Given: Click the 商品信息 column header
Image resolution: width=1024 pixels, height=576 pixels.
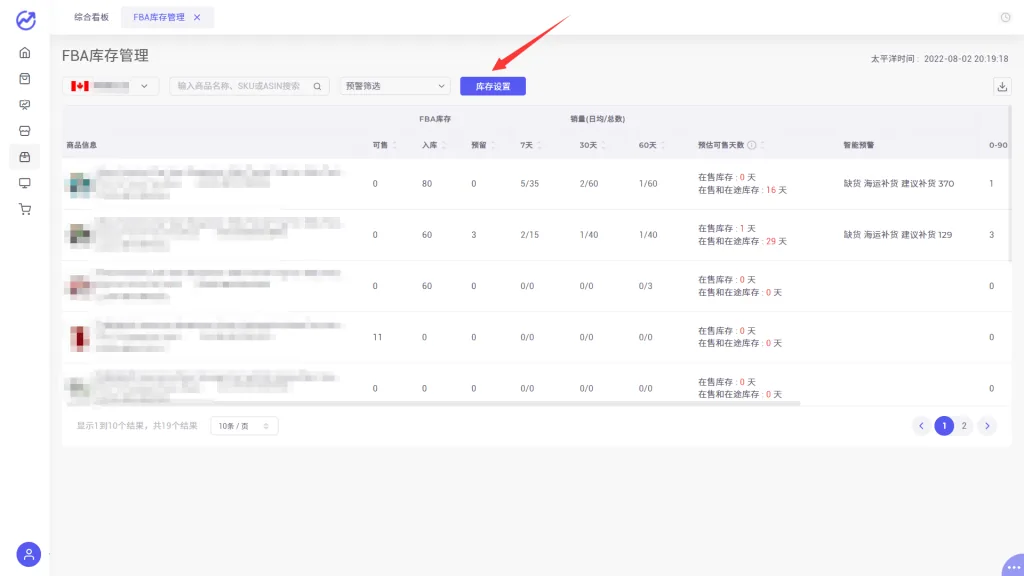Looking at the screenshot, I should [x=82, y=145].
